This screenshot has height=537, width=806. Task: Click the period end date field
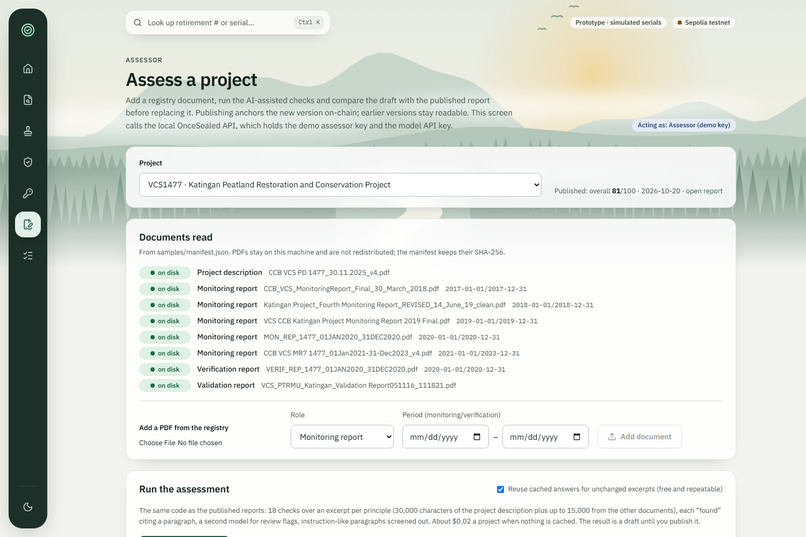coord(545,437)
